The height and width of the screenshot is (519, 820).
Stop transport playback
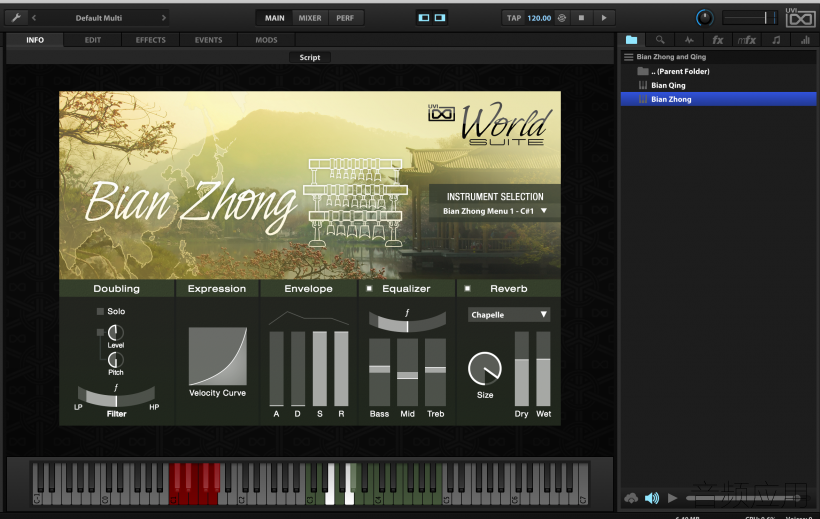point(581,18)
